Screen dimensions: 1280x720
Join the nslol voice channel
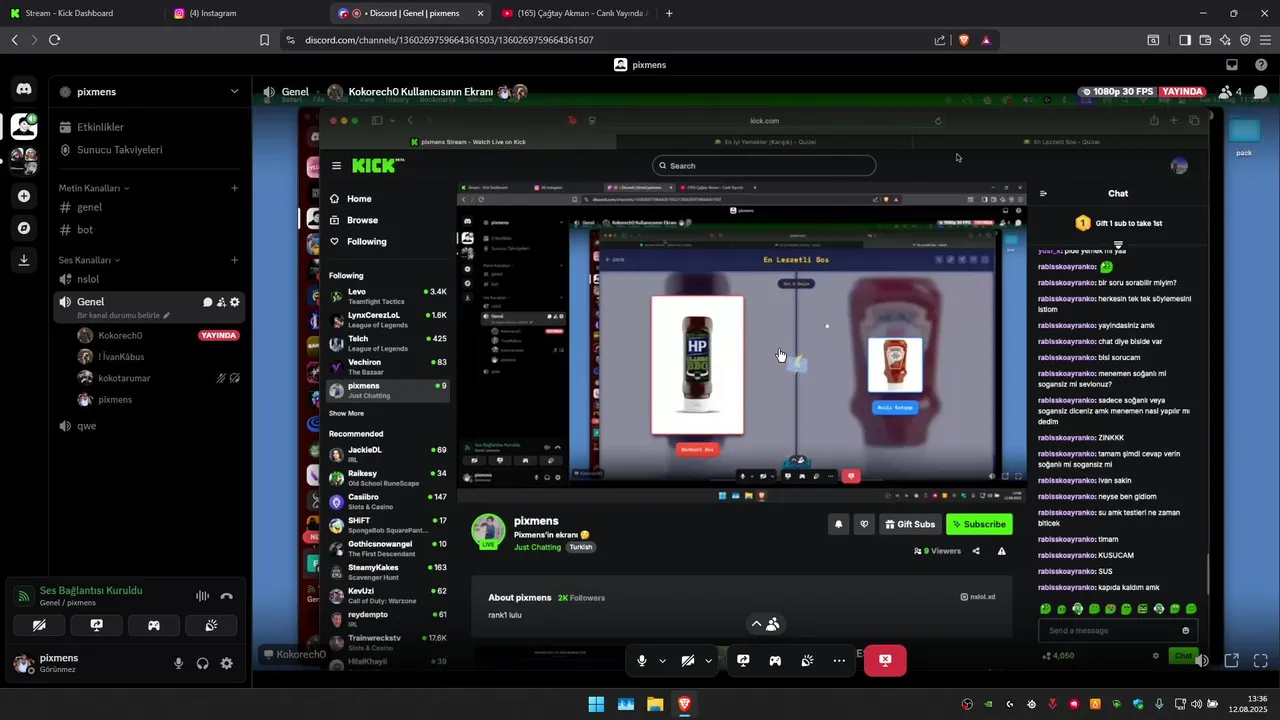point(150,279)
